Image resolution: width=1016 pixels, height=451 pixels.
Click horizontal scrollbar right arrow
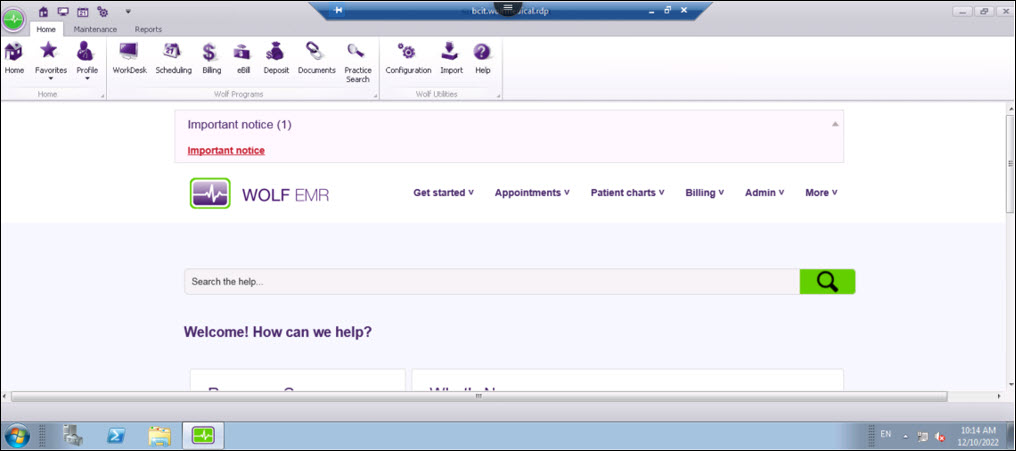click(999, 396)
